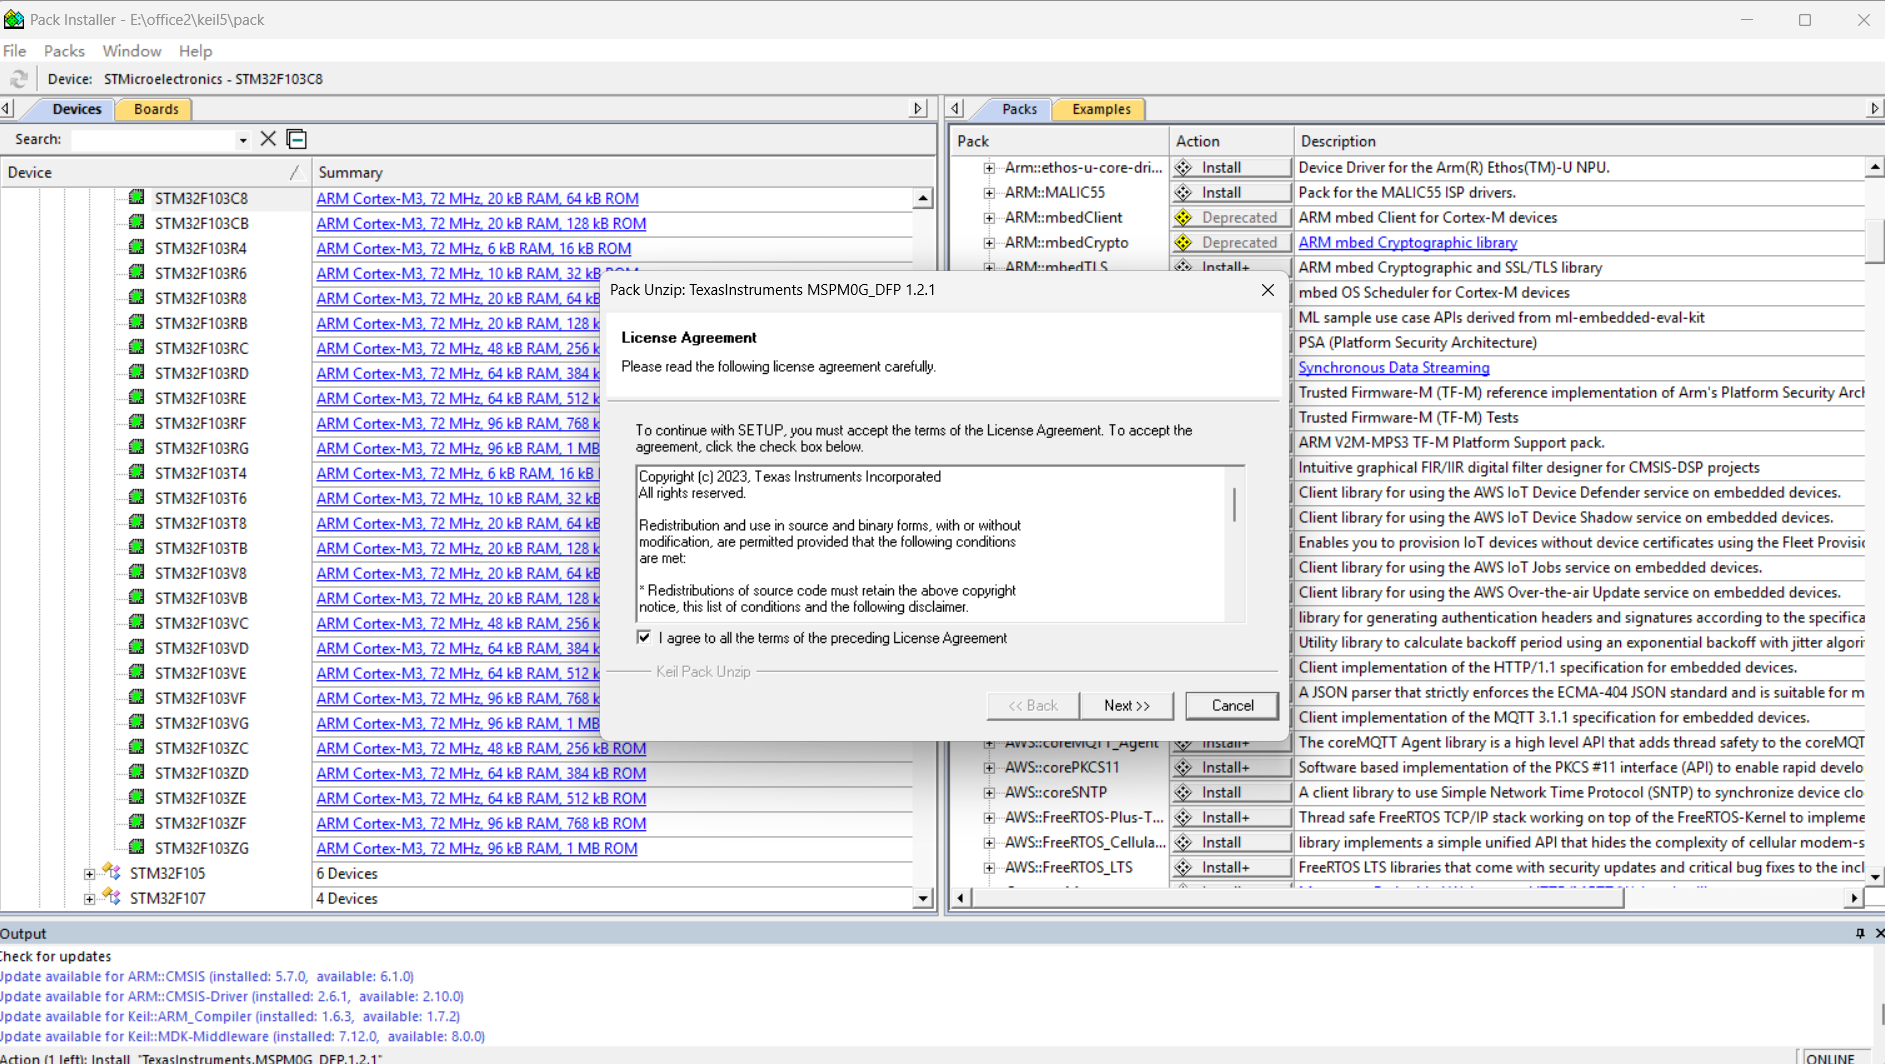The width and height of the screenshot is (1885, 1064).
Task: Expand the AWS::FreeRTOS_LTS pack
Action: pyautogui.click(x=989, y=868)
